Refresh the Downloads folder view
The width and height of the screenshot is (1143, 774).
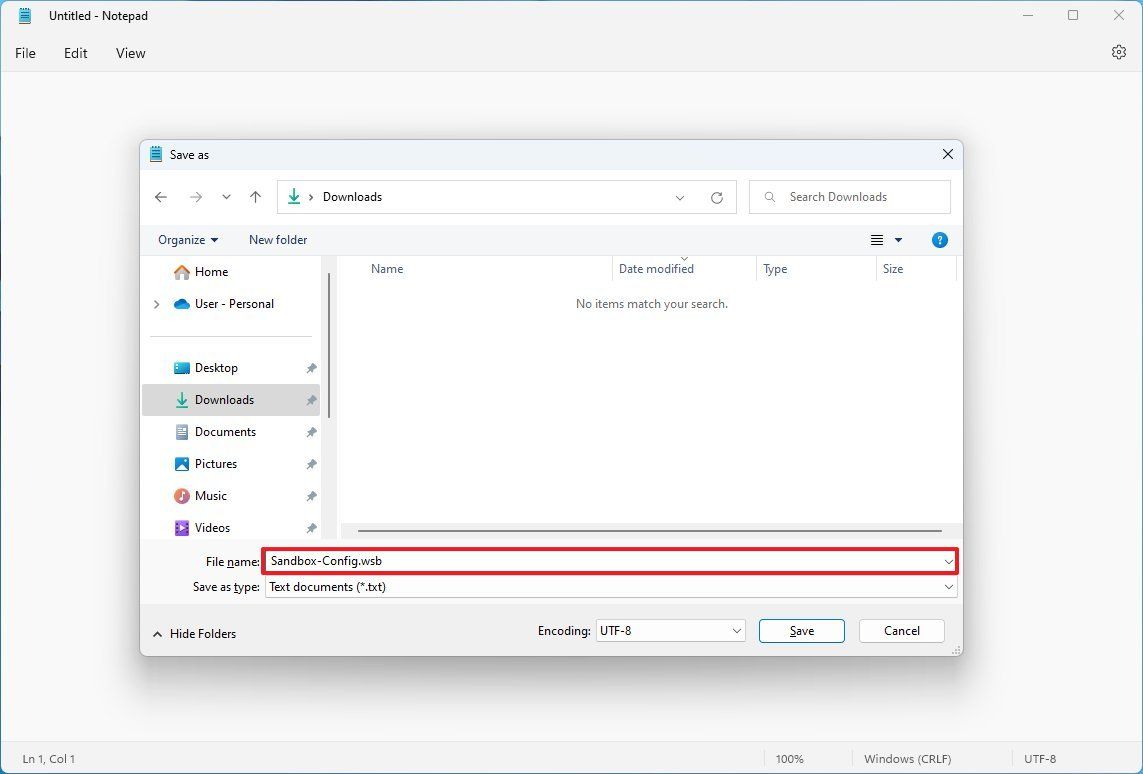717,197
